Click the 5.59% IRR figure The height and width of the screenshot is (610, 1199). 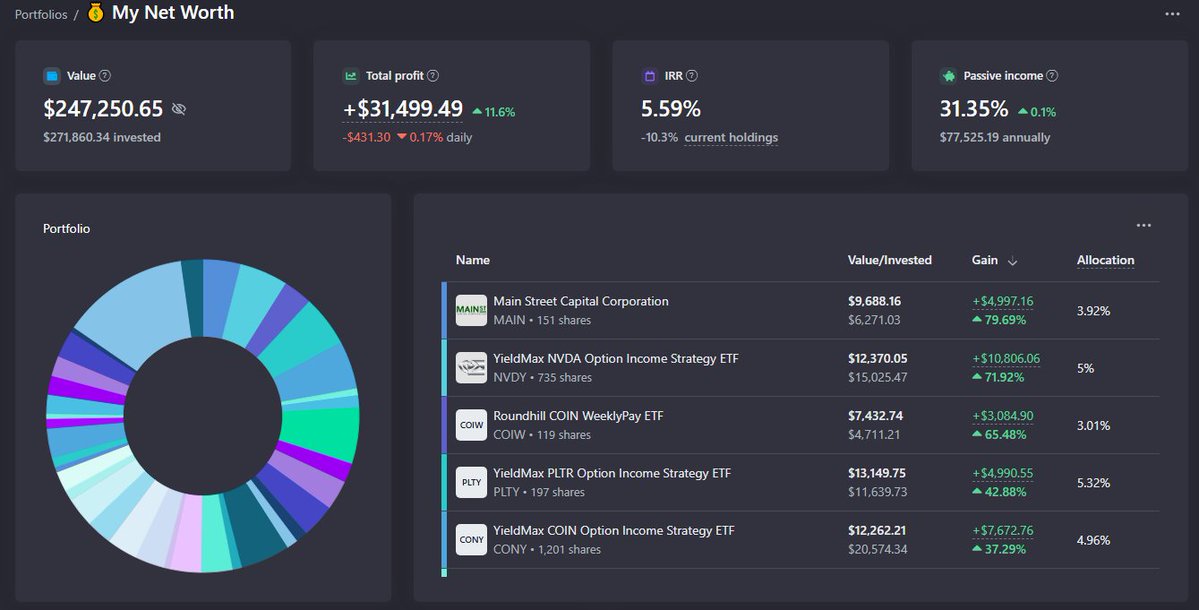671,109
